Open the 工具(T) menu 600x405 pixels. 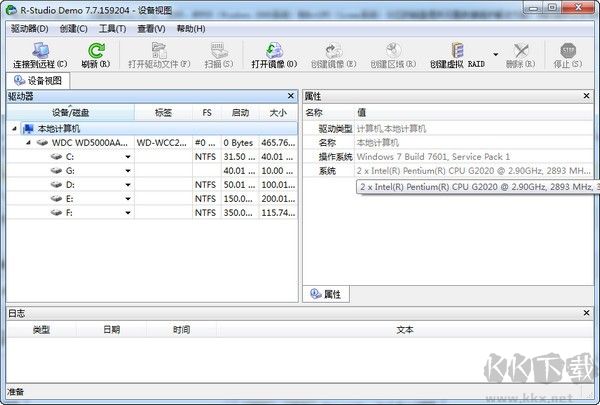click(112, 29)
